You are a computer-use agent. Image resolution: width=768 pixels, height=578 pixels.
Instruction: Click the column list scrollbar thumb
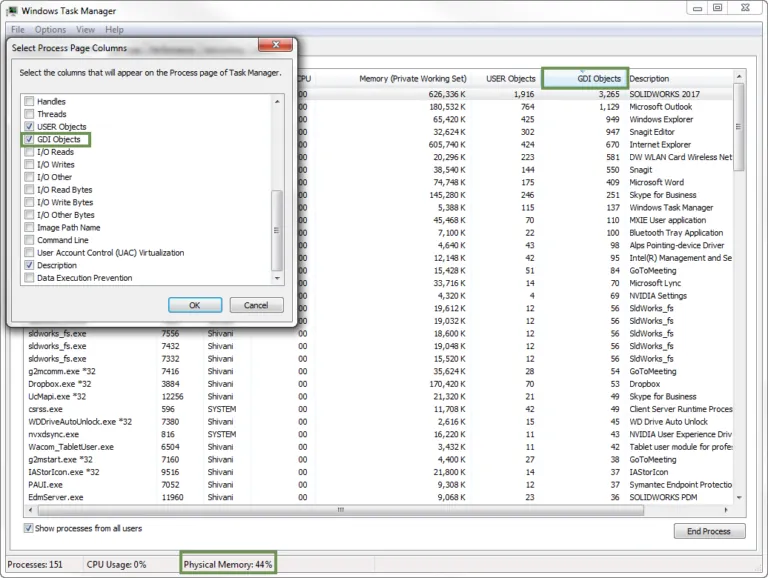pyautogui.click(x=277, y=230)
